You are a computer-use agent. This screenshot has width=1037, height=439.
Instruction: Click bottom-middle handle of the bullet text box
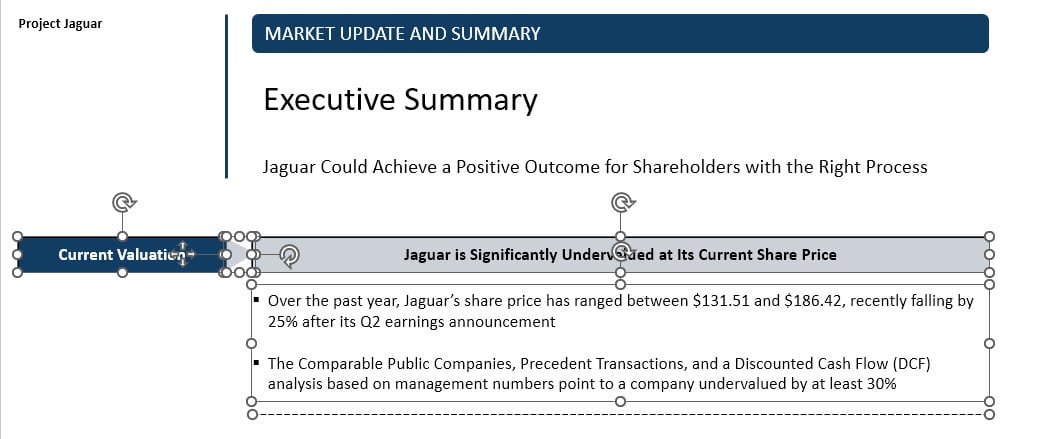click(x=620, y=401)
